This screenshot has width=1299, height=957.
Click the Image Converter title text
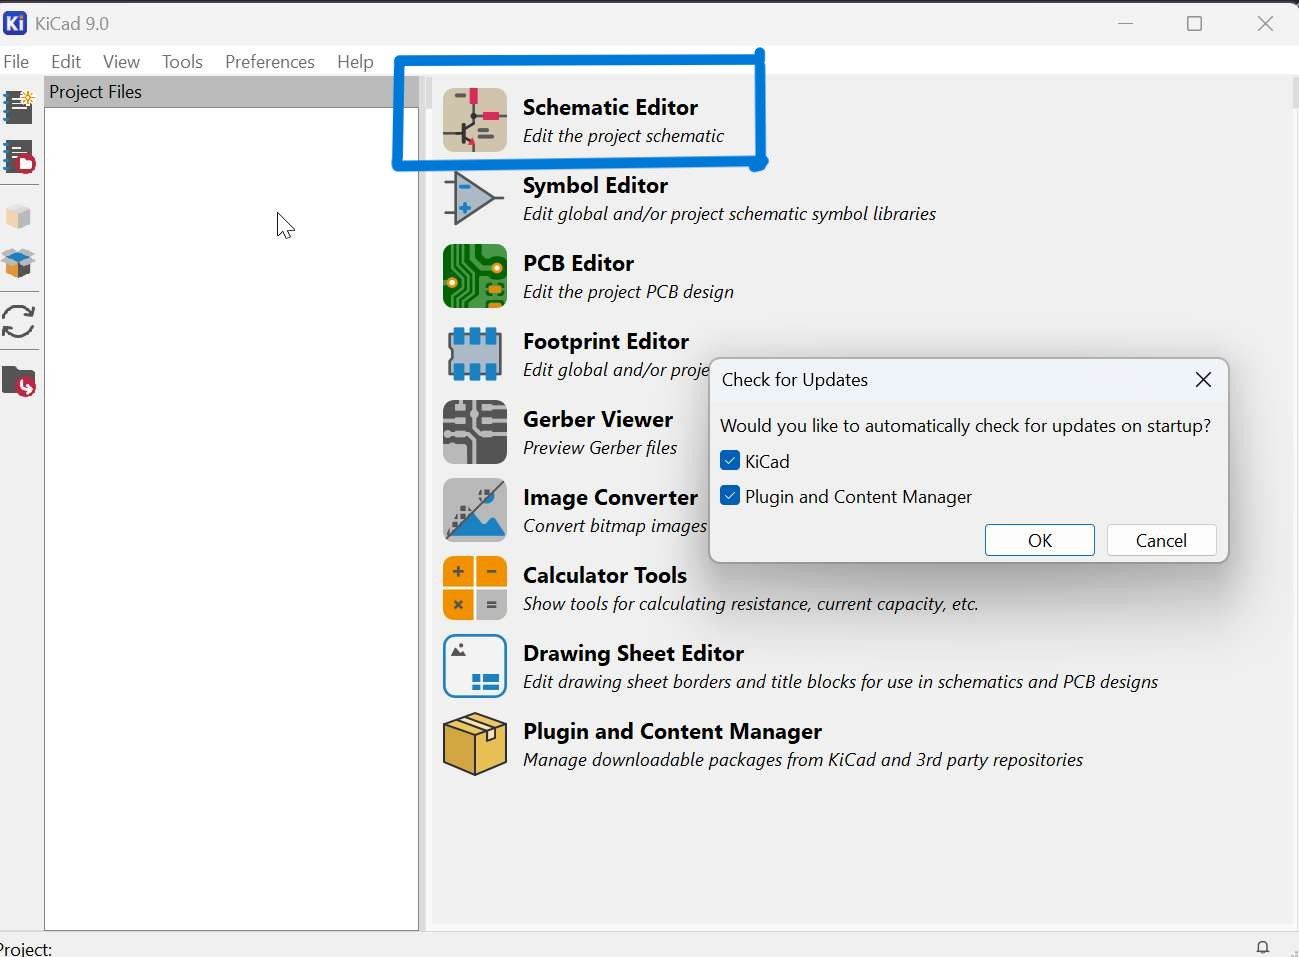coord(610,497)
